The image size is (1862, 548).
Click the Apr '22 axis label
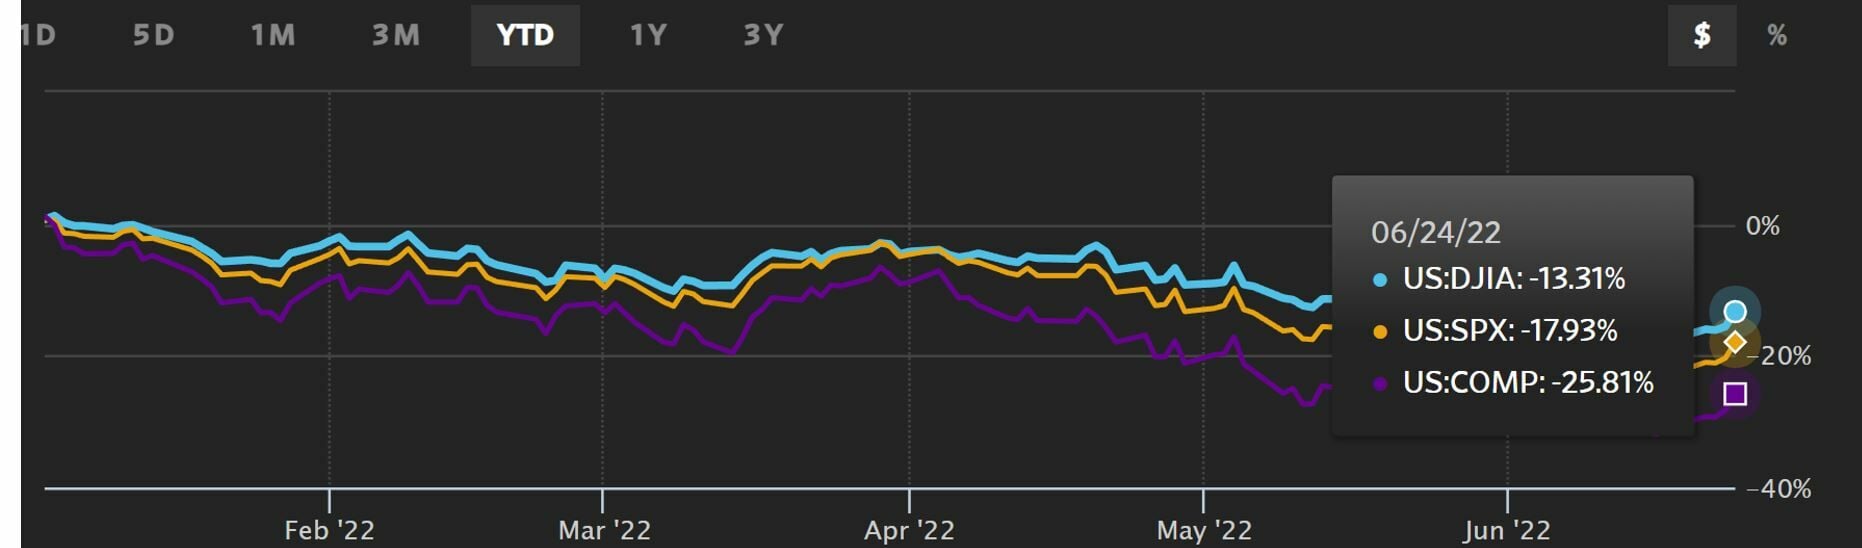click(x=909, y=530)
